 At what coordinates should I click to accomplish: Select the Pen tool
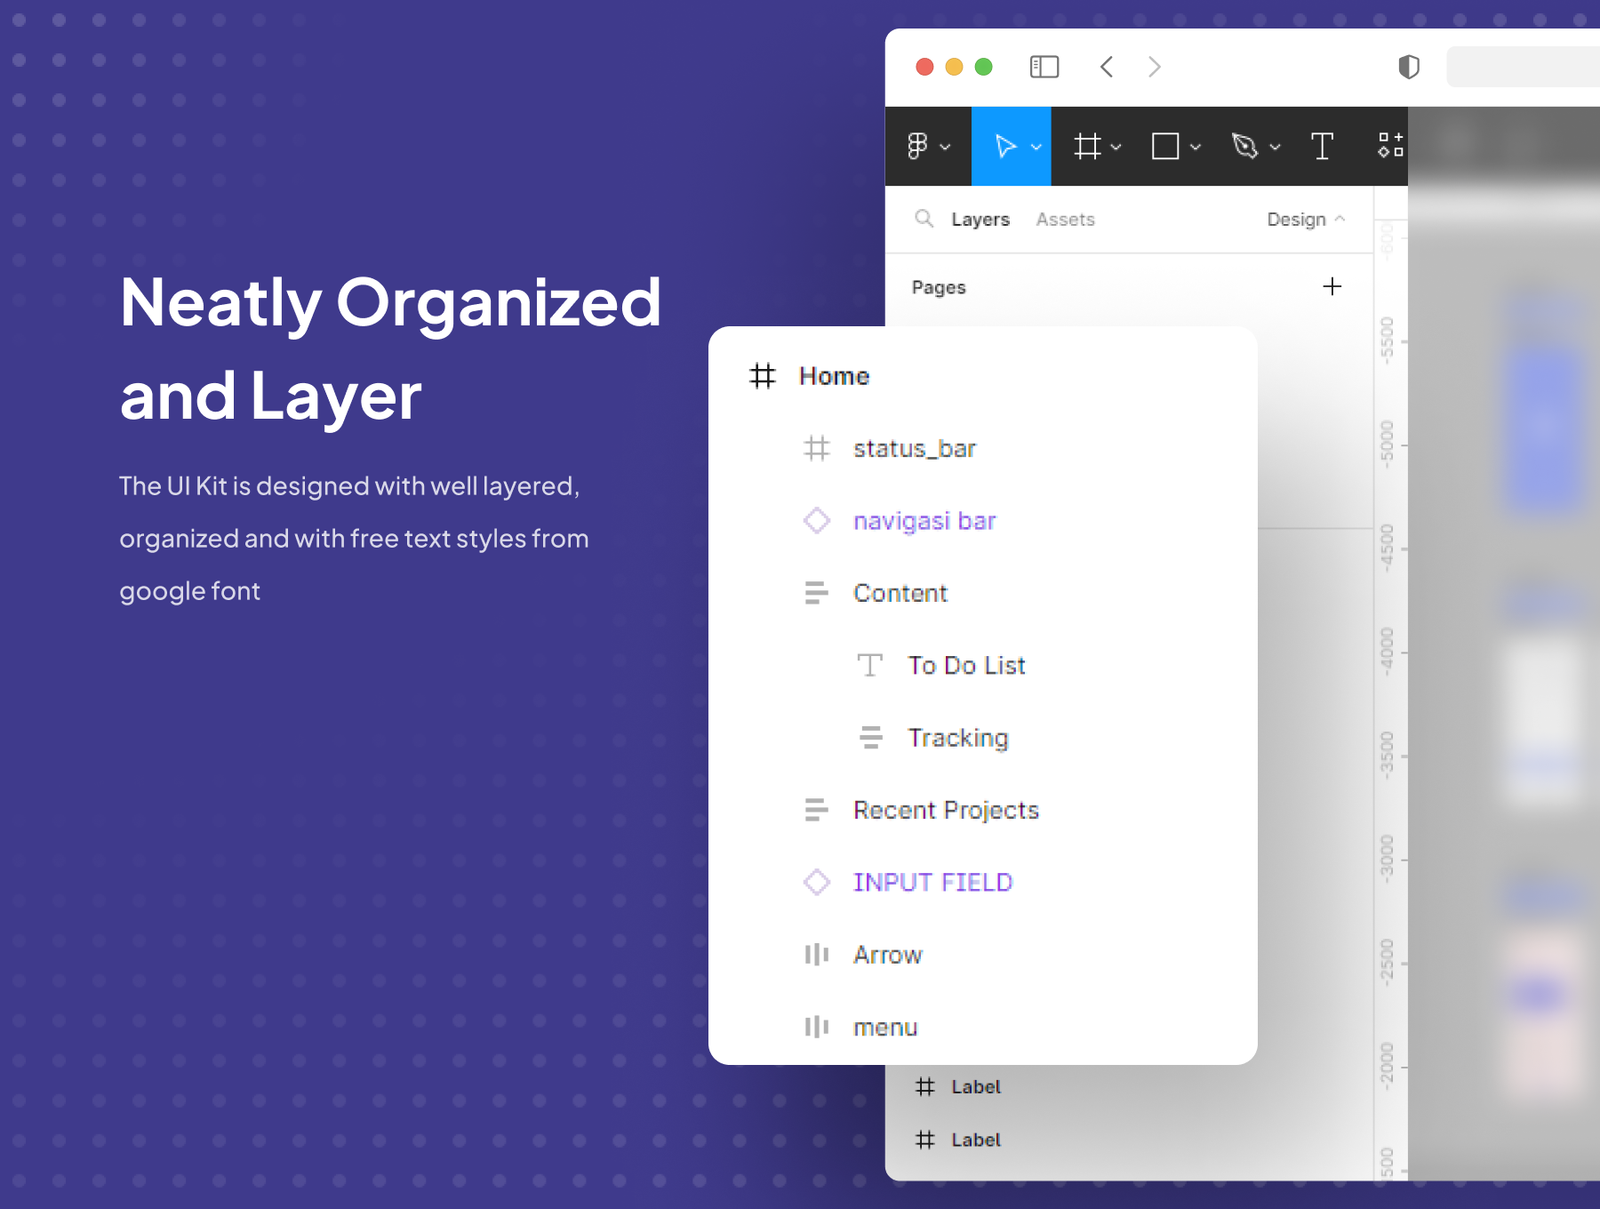coord(1244,146)
